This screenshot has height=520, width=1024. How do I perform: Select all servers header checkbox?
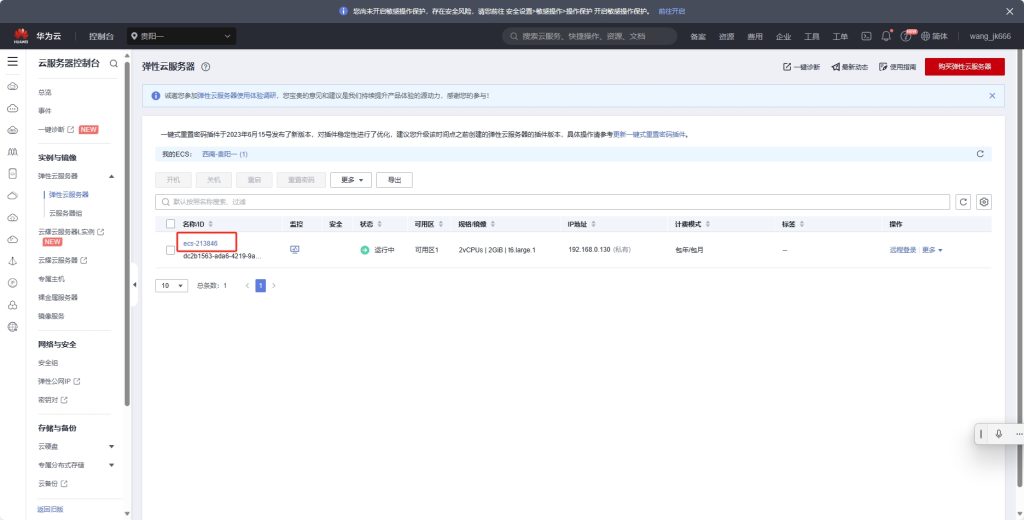pyautogui.click(x=170, y=223)
